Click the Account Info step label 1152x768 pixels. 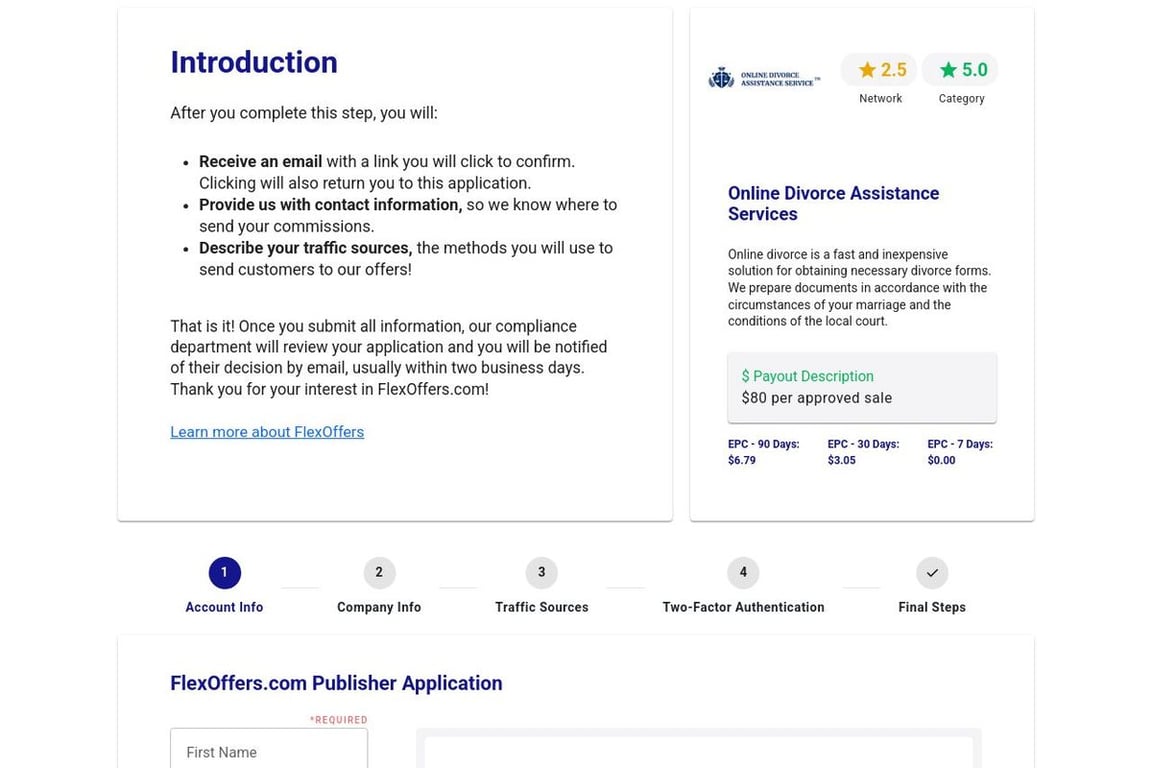224,607
